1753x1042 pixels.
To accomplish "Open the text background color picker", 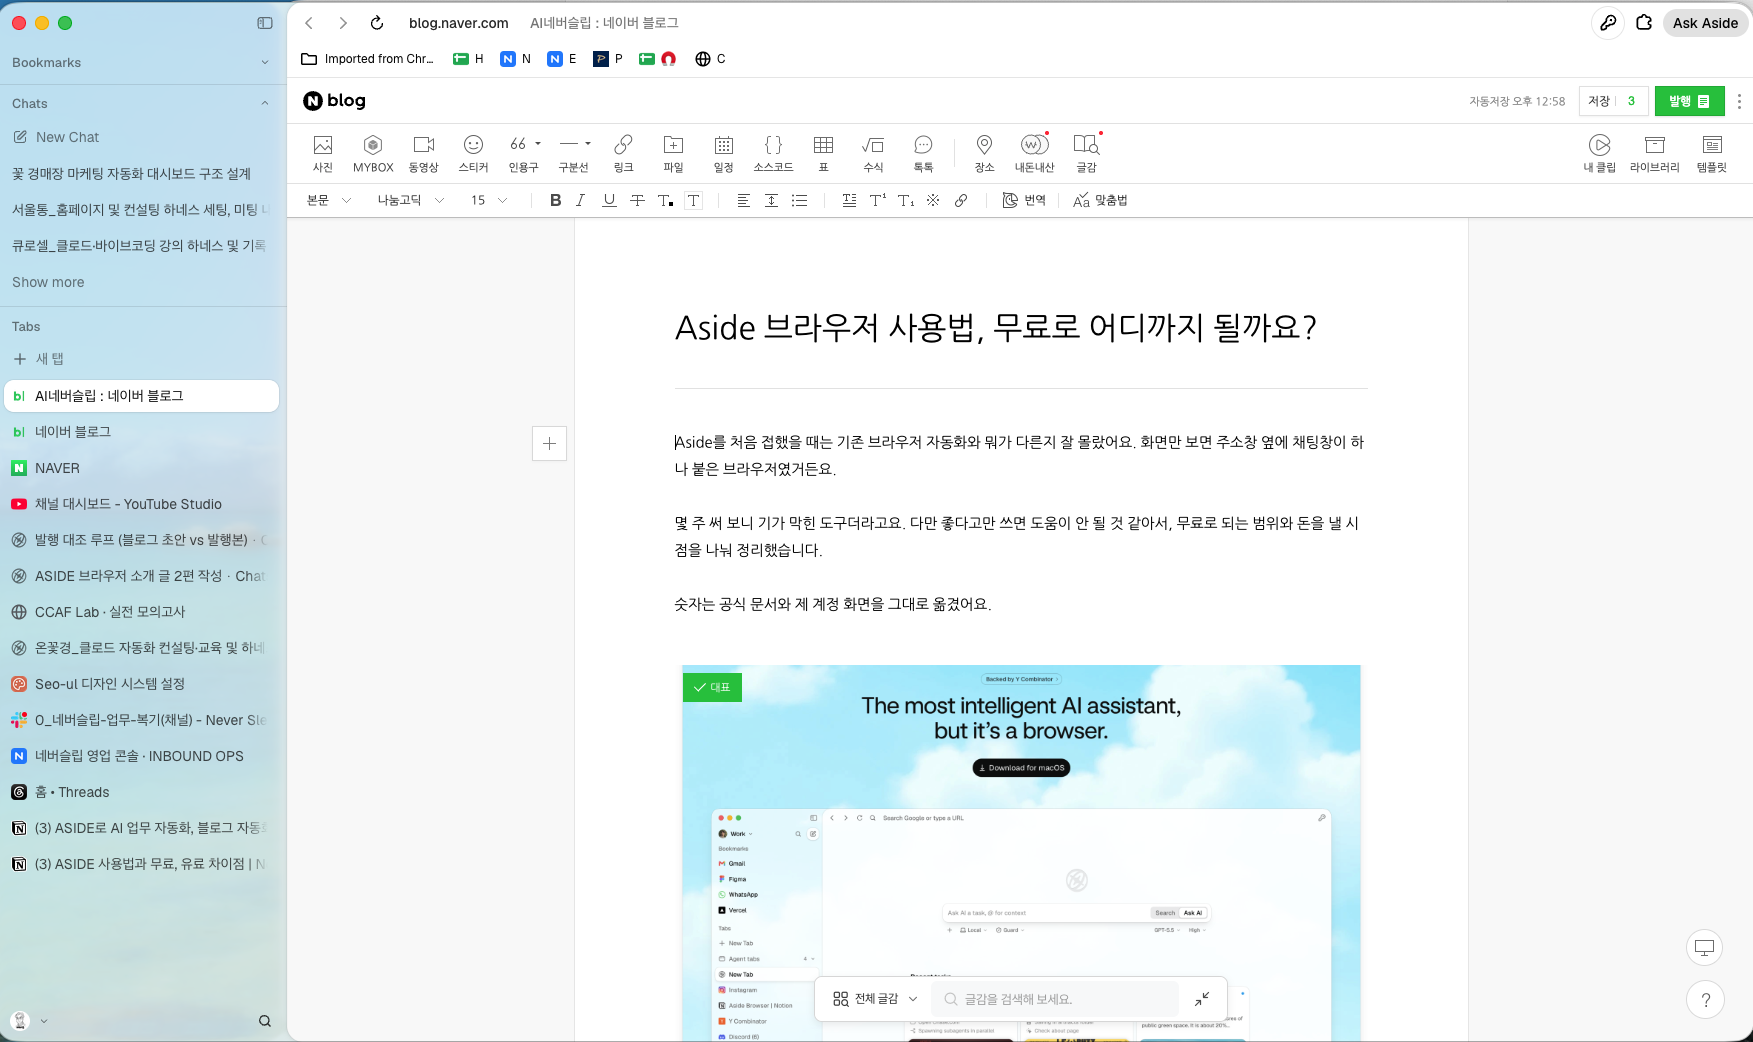I will click(x=693, y=200).
